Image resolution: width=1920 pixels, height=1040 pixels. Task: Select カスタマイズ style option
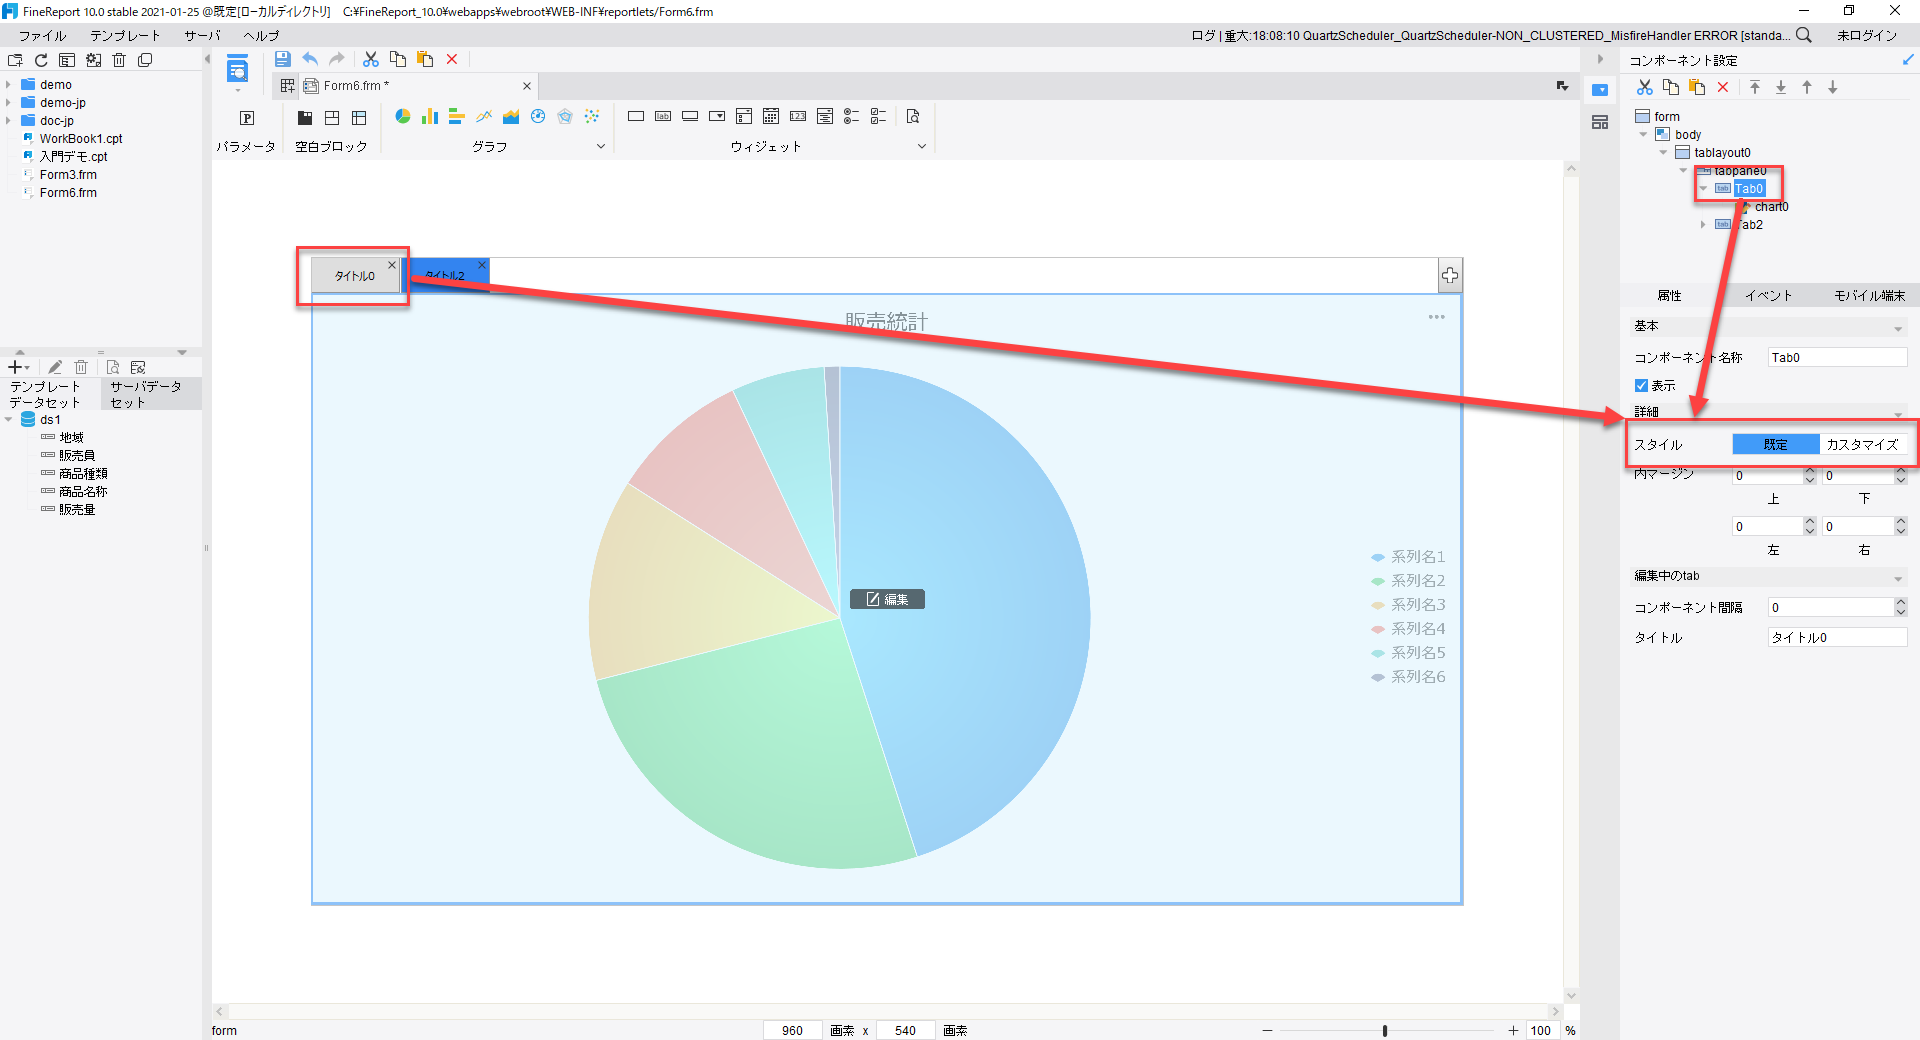coord(1862,444)
